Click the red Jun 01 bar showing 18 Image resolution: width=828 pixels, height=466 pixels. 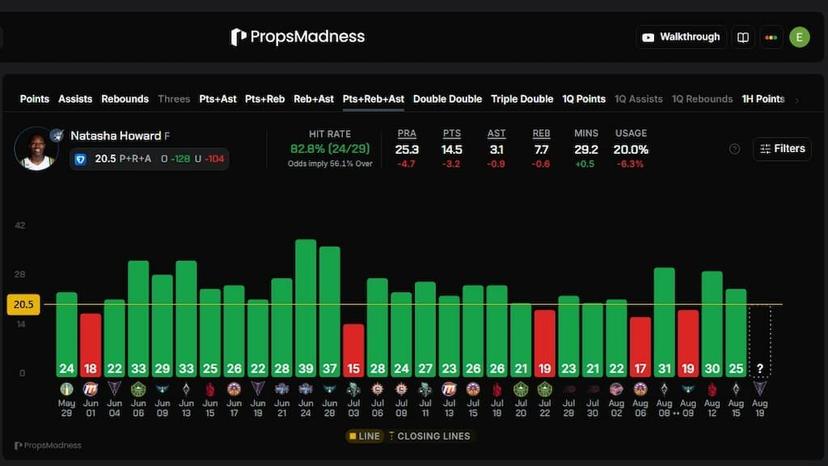[x=91, y=345]
